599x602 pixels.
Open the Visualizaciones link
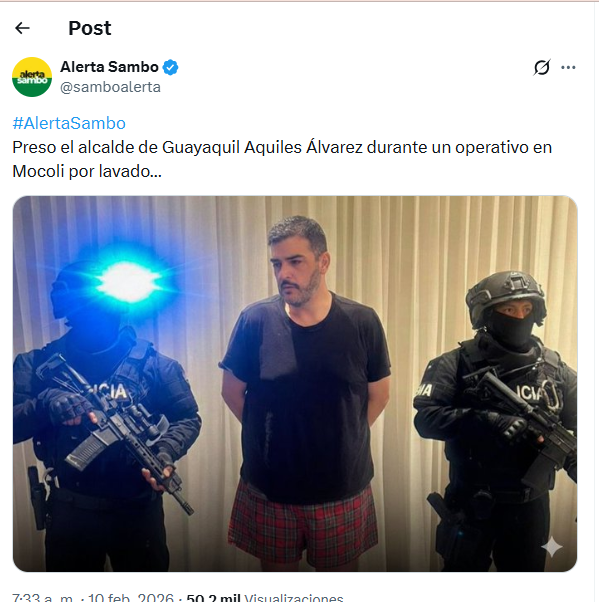(x=294, y=597)
